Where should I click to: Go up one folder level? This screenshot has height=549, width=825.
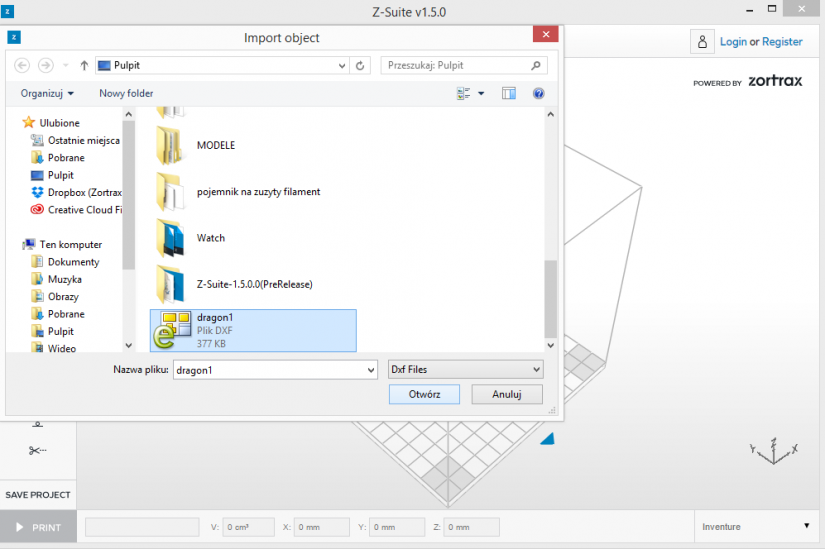(84, 65)
